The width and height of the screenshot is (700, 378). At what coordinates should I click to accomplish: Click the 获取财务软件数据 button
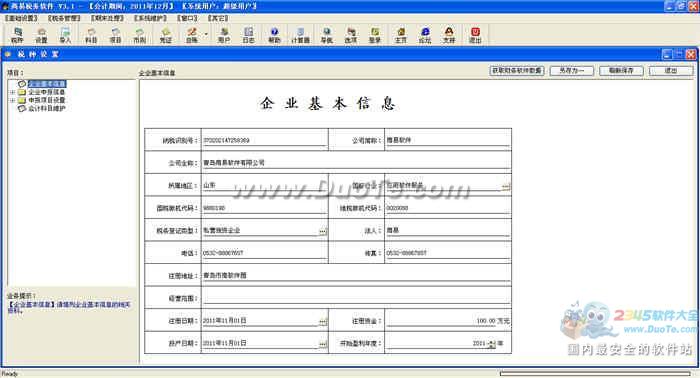[x=517, y=71]
